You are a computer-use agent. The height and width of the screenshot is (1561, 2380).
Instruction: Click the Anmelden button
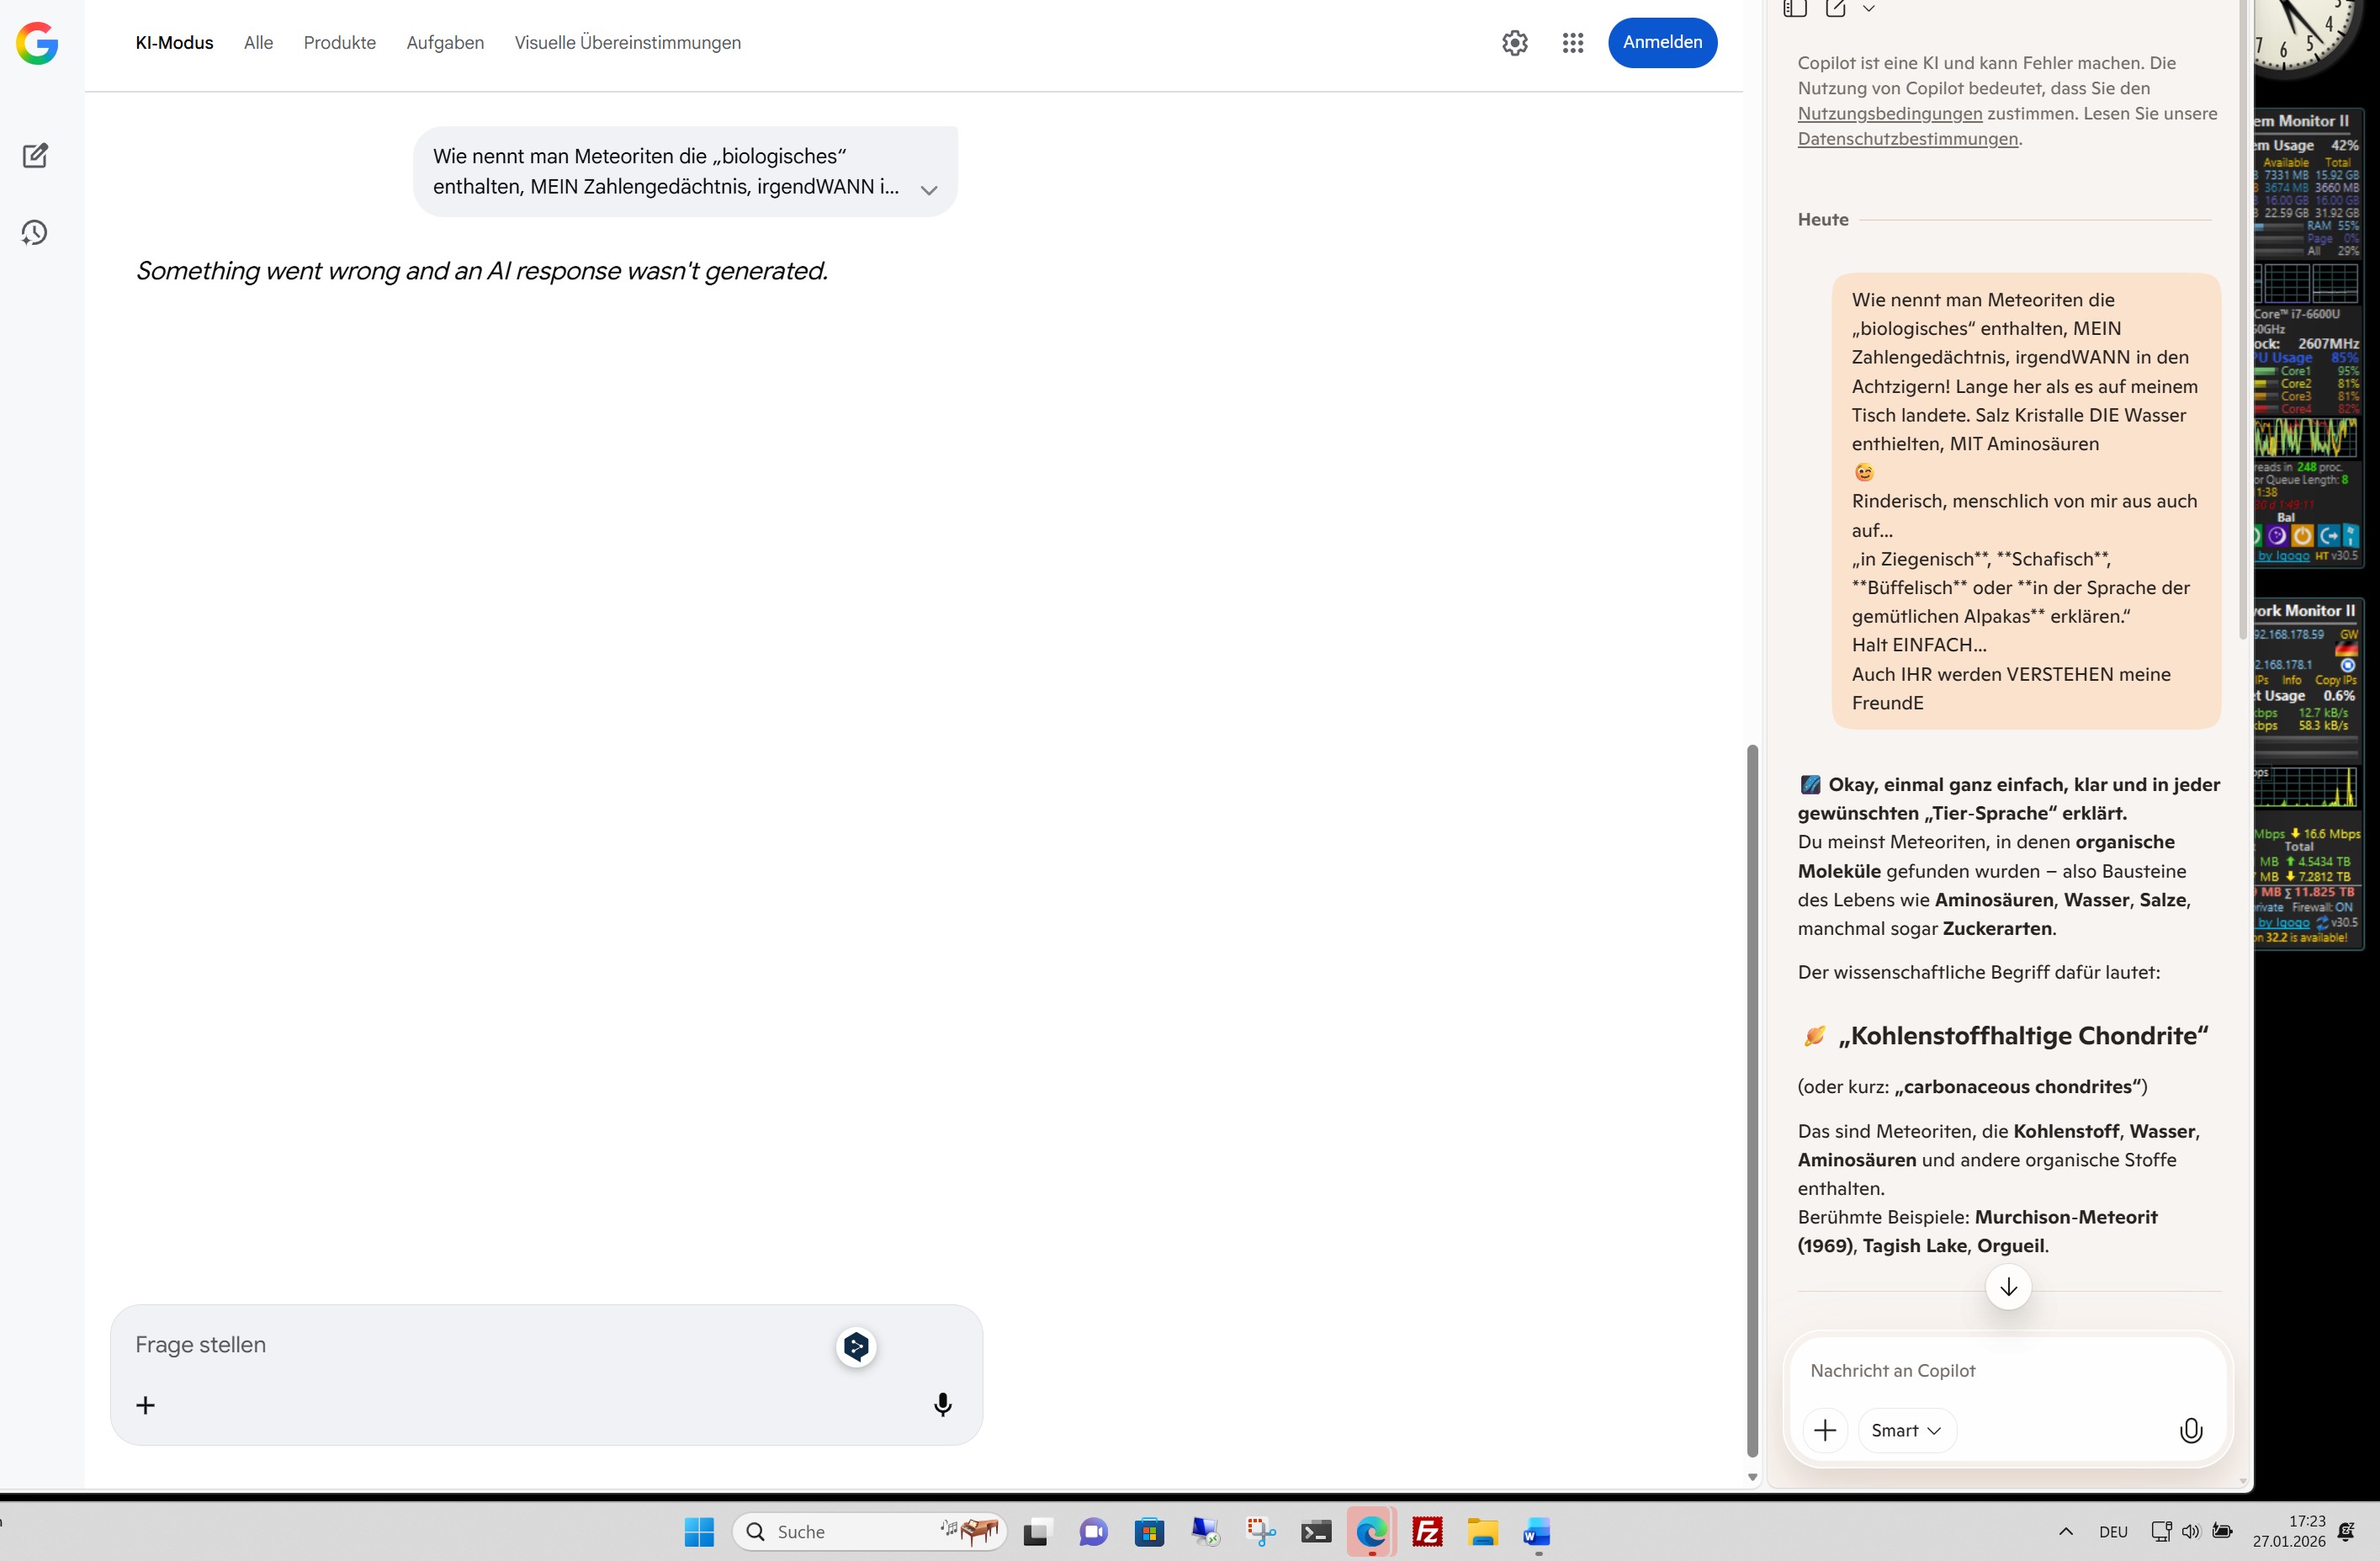click(x=1662, y=42)
